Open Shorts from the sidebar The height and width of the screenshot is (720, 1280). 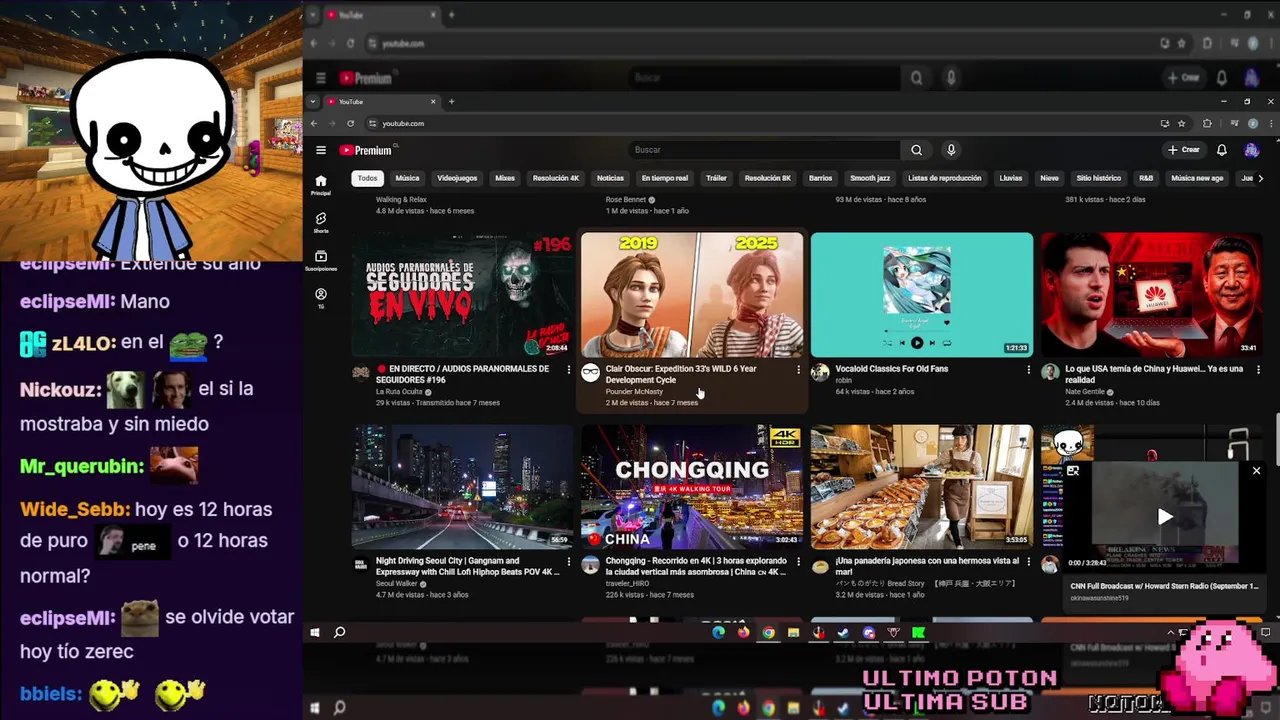click(321, 222)
